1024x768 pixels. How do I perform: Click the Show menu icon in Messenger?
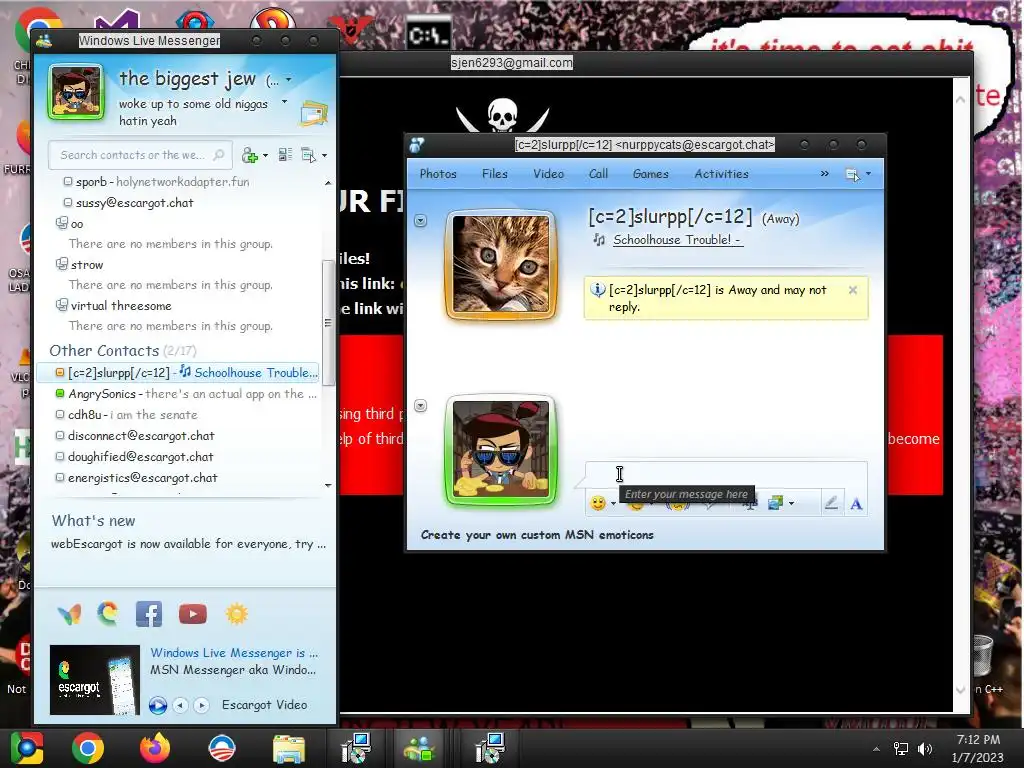coord(308,155)
